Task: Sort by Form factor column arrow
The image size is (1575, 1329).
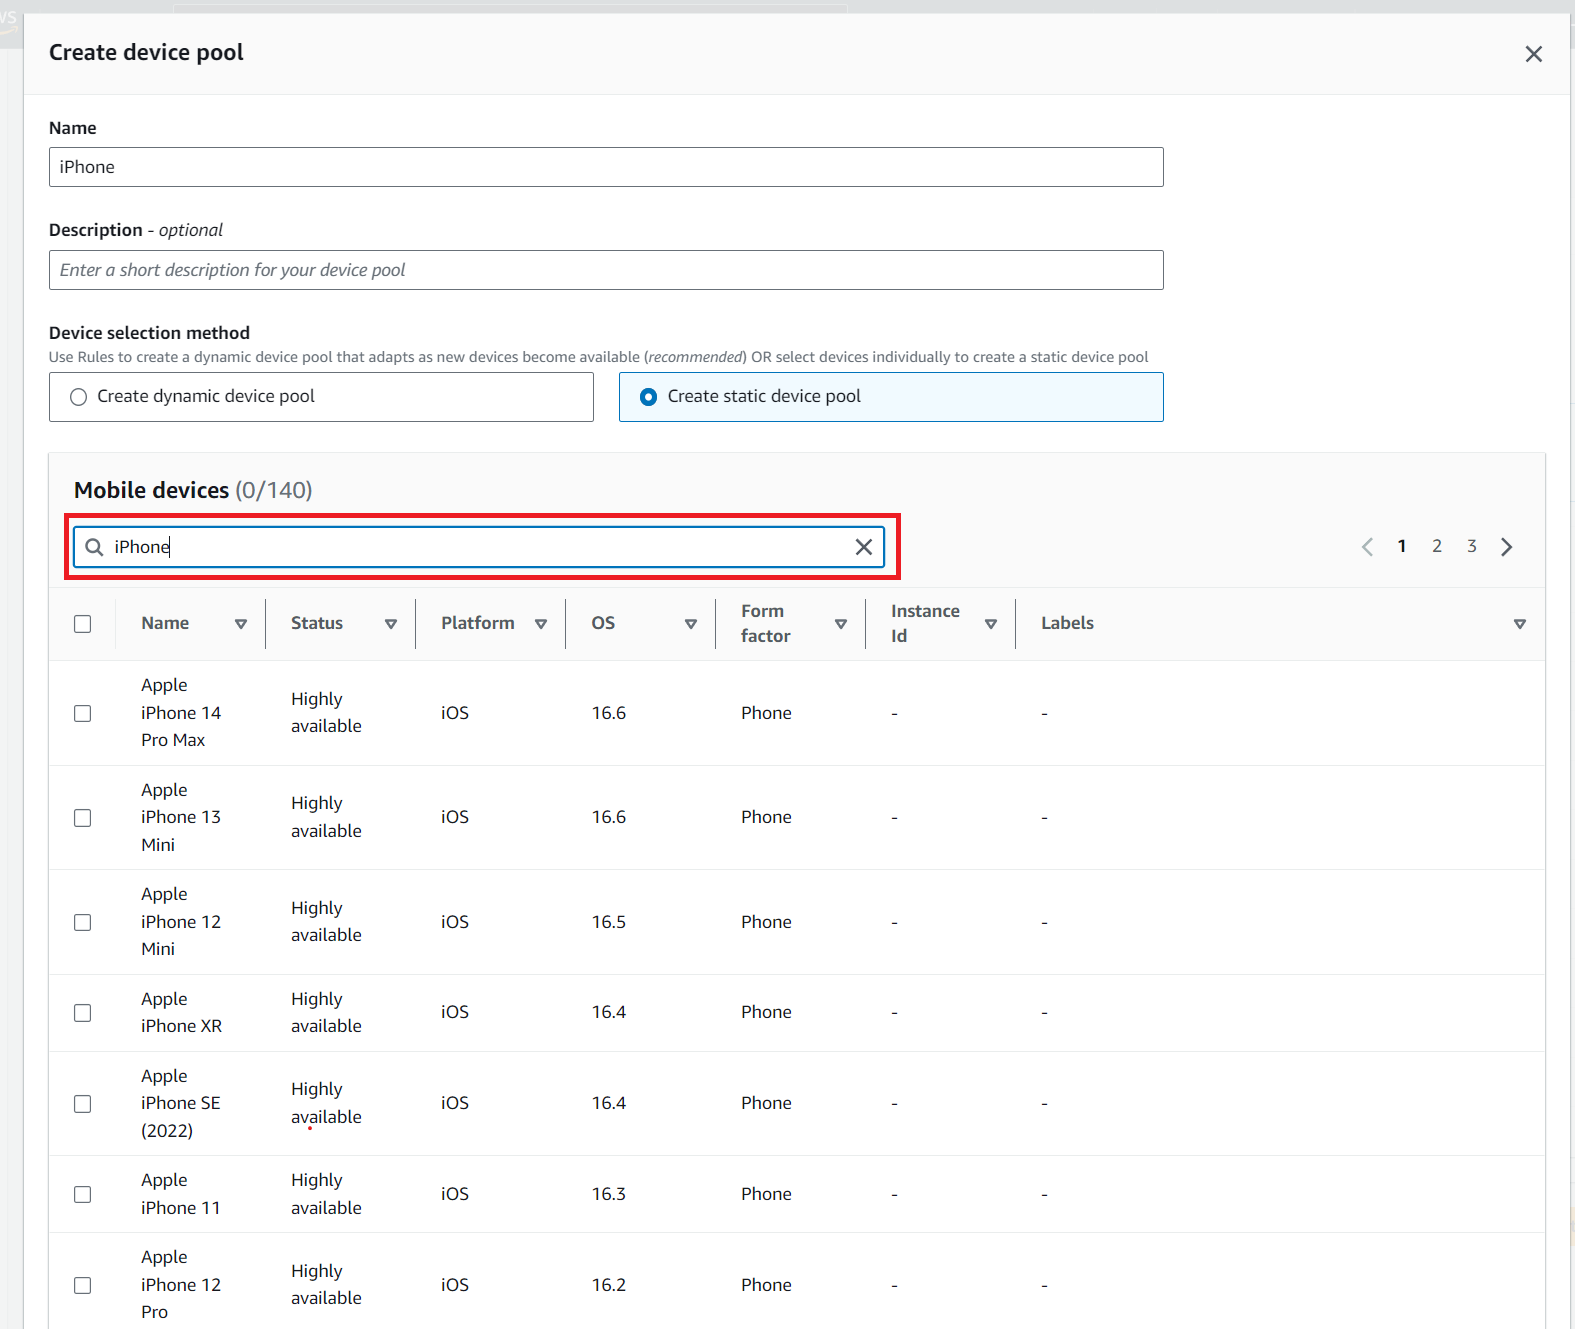Action: (x=841, y=624)
